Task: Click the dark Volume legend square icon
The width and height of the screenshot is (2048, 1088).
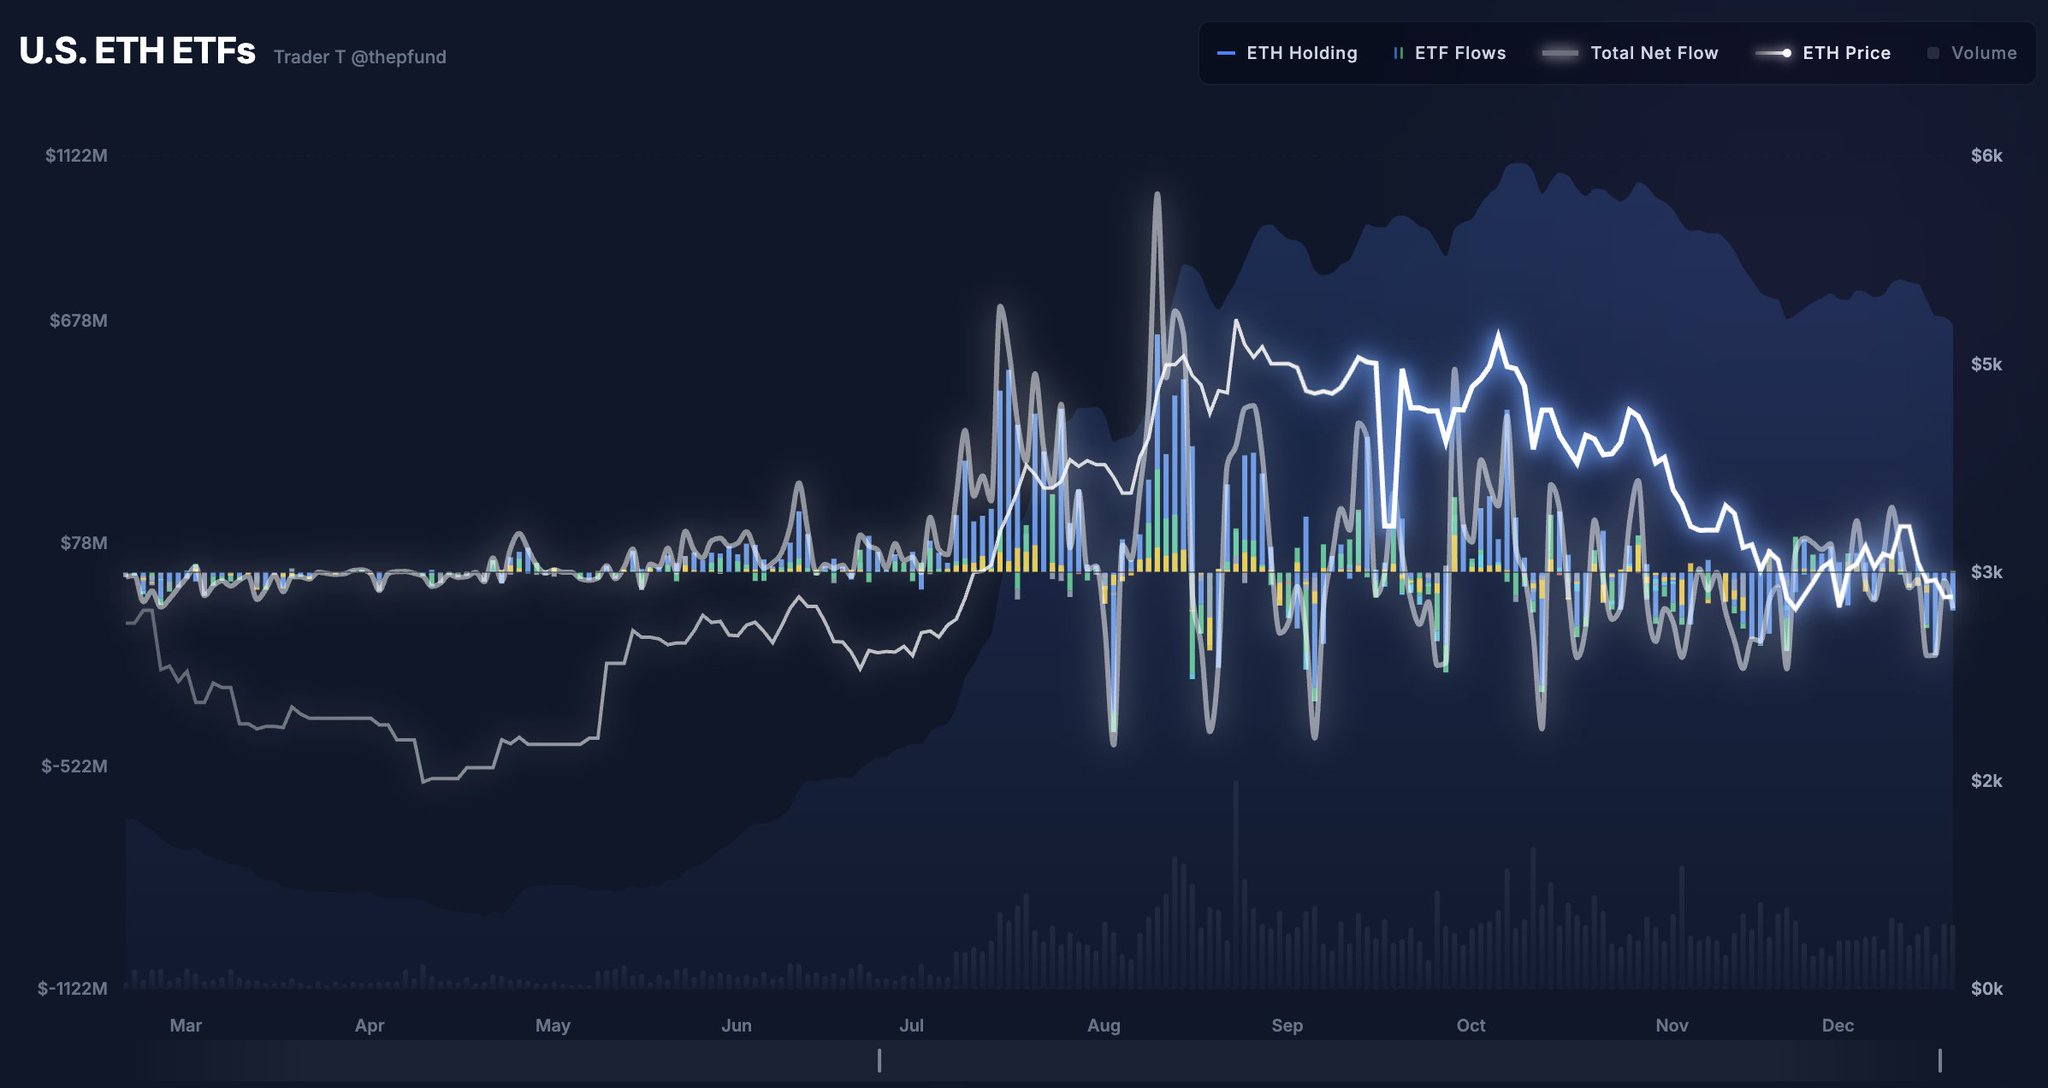Action: (1933, 53)
